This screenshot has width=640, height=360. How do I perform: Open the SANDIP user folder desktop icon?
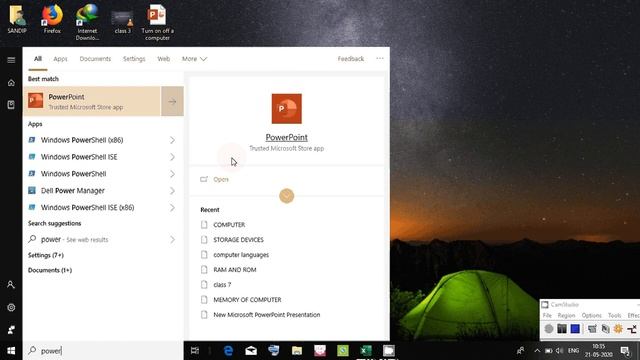tap(17, 20)
